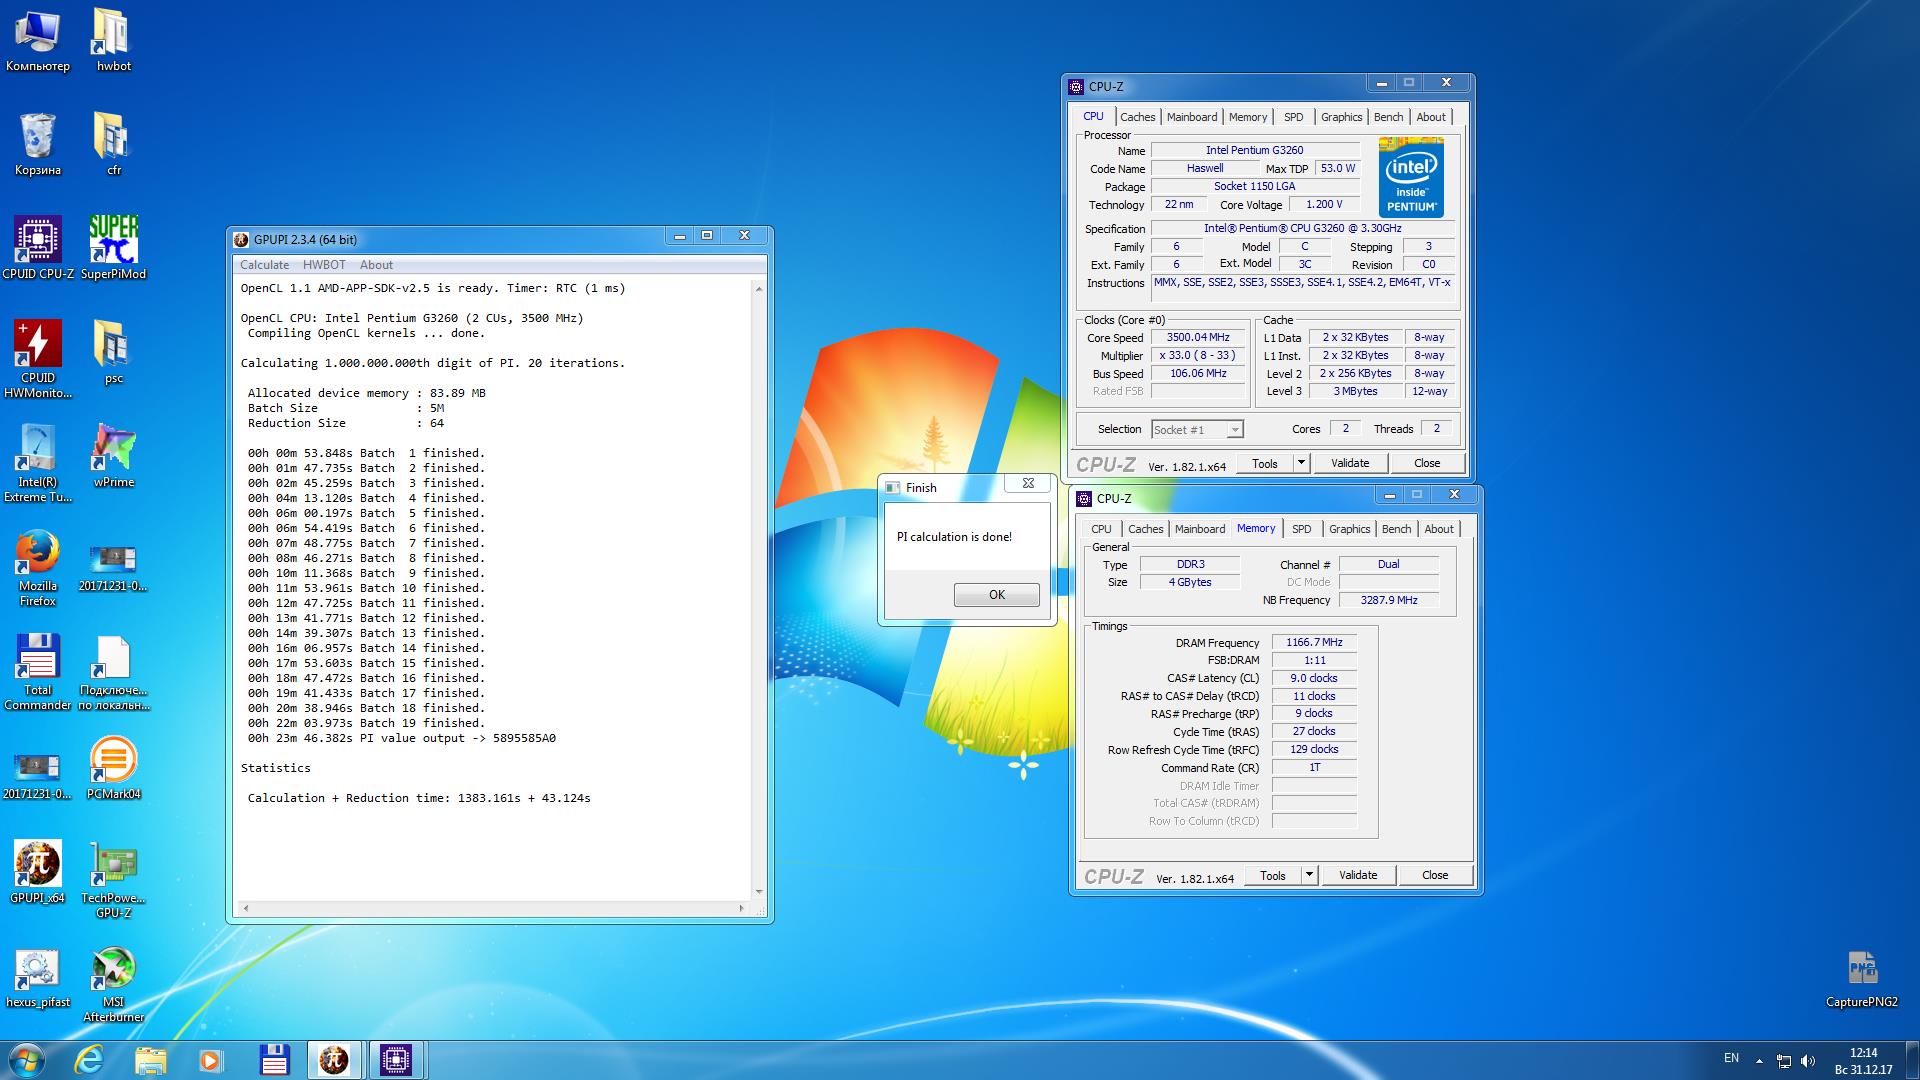Open Bench tab in bottom CPU-Z window
Screen dimensions: 1920x1080
(x=1396, y=529)
